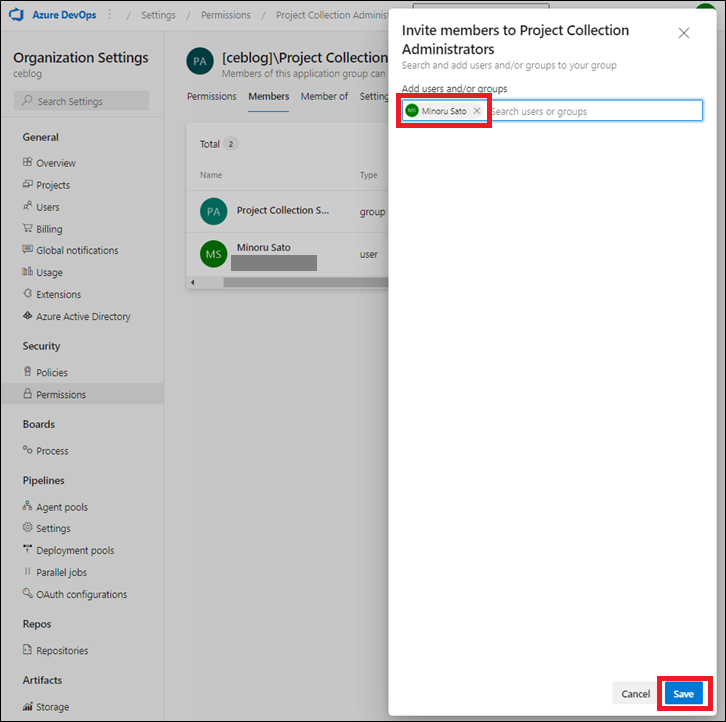Click the vertical dots menu beside Azure DevOps
The image size is (726, 722).
(110, 14)
